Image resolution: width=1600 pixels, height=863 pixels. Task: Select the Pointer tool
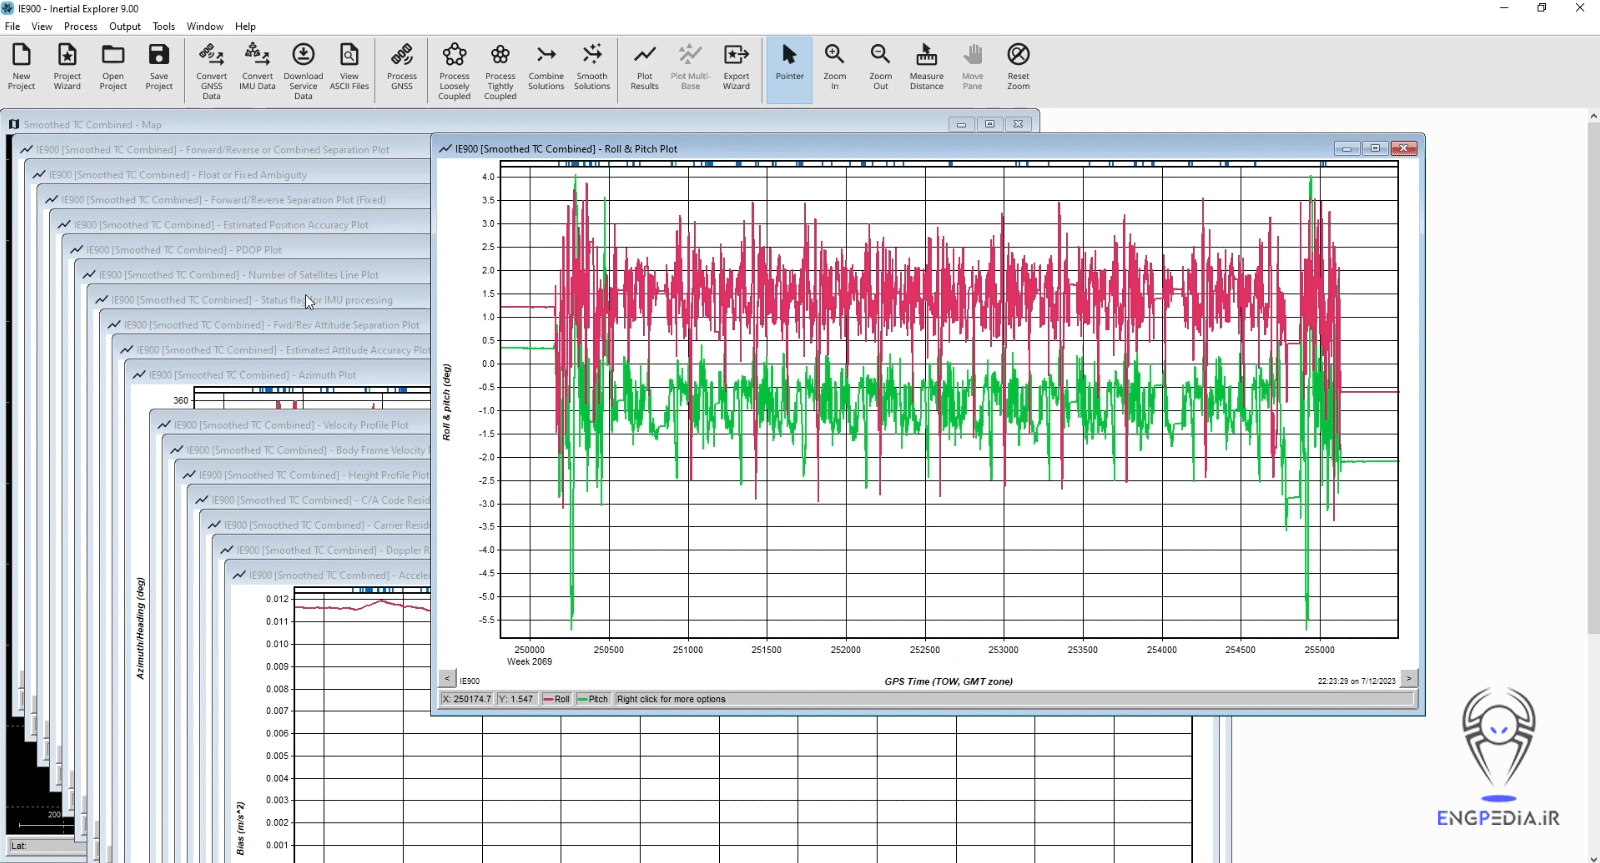click(789, 68)
